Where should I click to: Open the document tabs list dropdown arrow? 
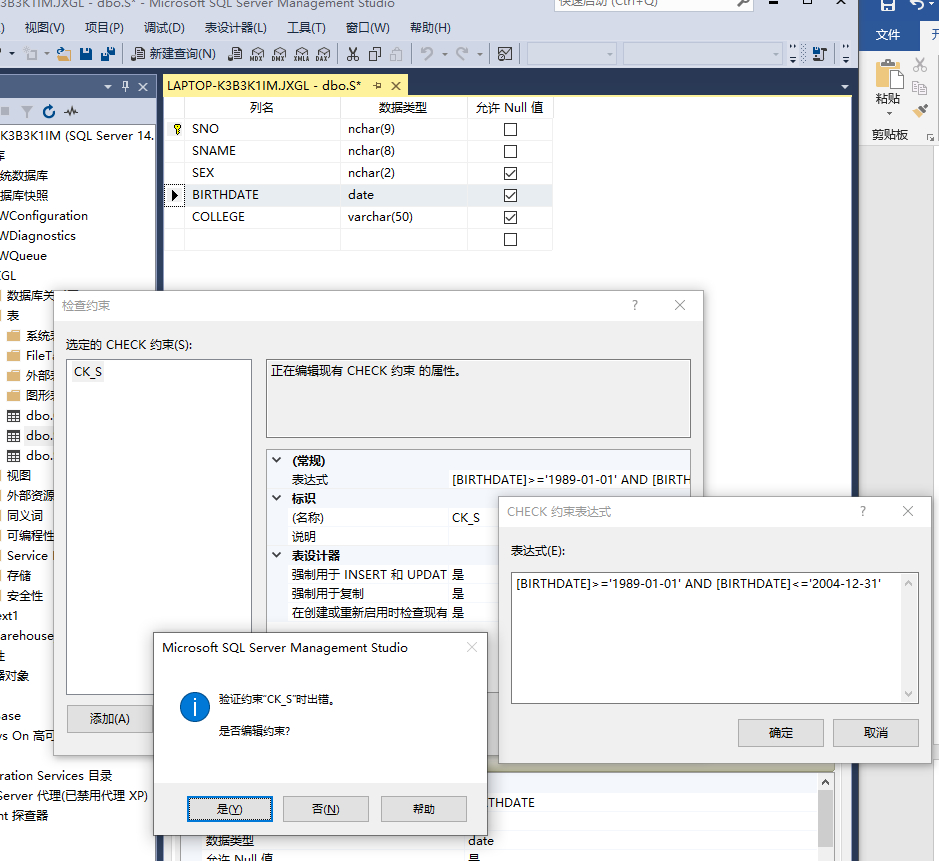845,87
